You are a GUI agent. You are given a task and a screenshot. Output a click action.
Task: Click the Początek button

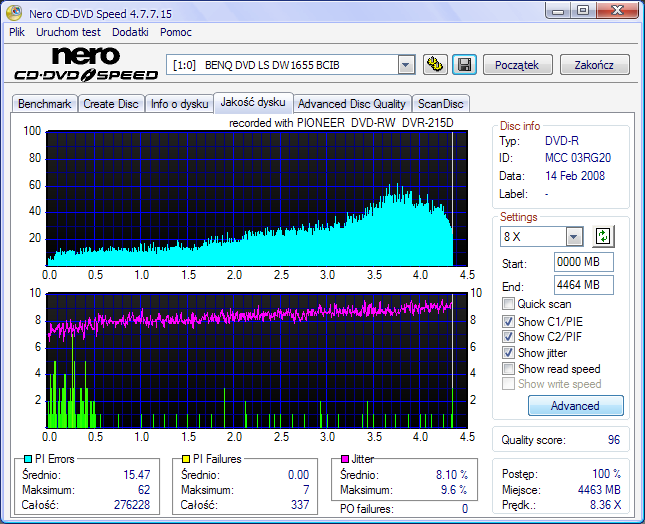tap(517, 65)
